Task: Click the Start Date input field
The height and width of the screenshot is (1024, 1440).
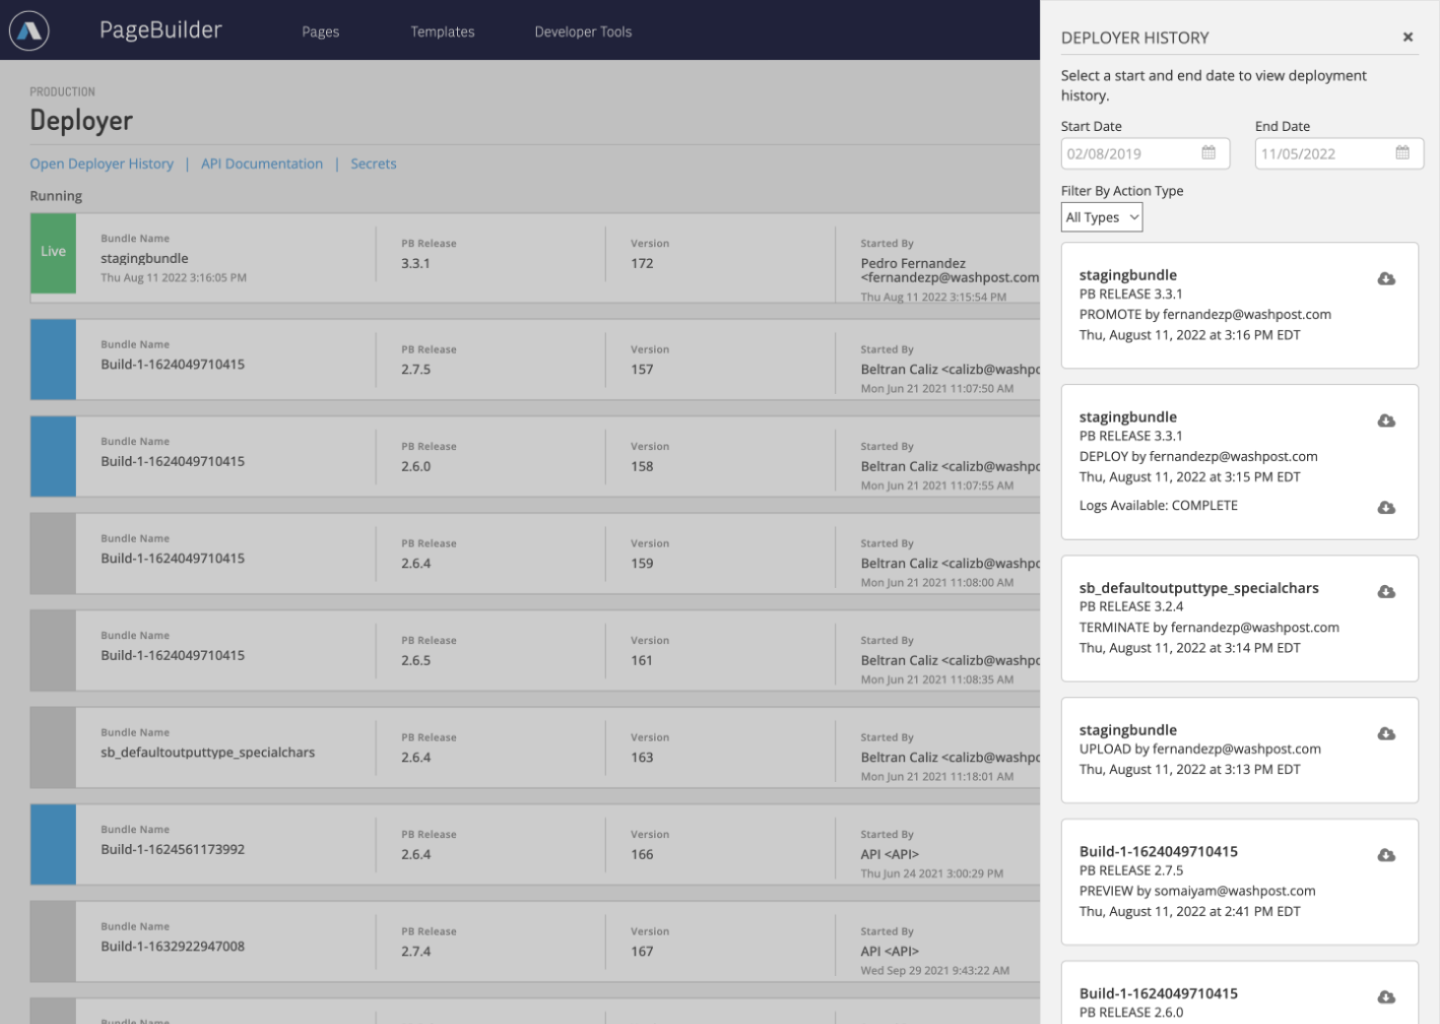Action: click(x=1145, y=153)
